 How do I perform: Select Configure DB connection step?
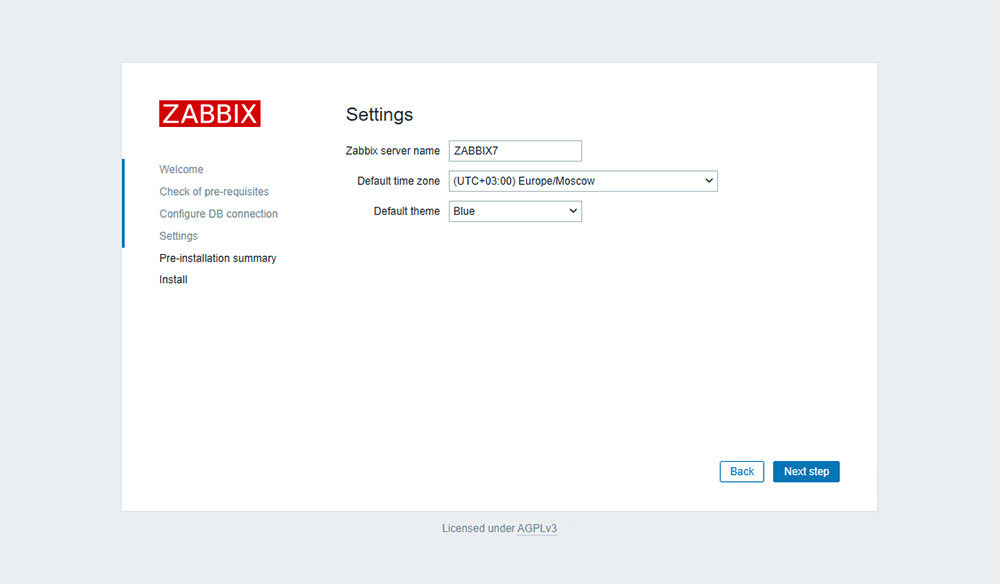(x=219, y=214)
